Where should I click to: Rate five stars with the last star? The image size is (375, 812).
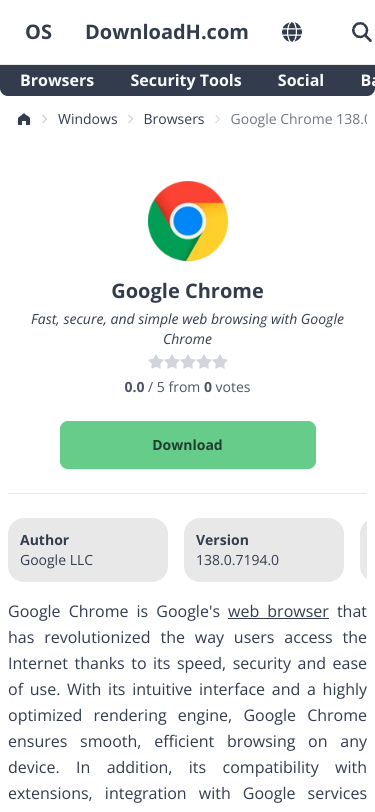pos(220,361)
